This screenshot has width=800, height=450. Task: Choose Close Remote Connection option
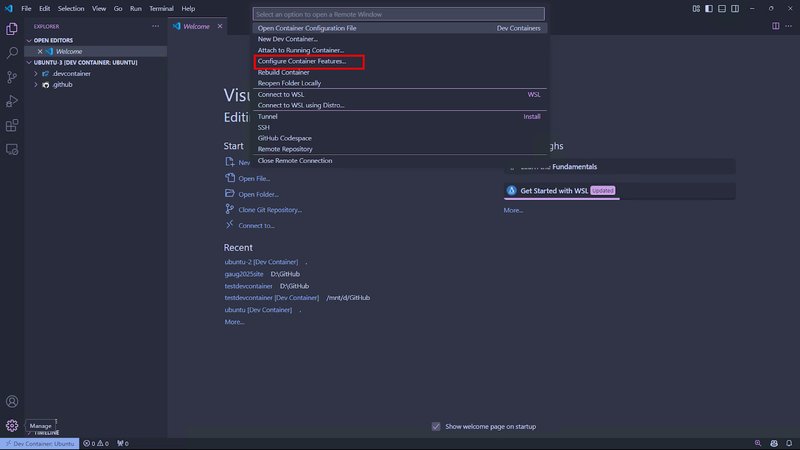pos(399,161)
